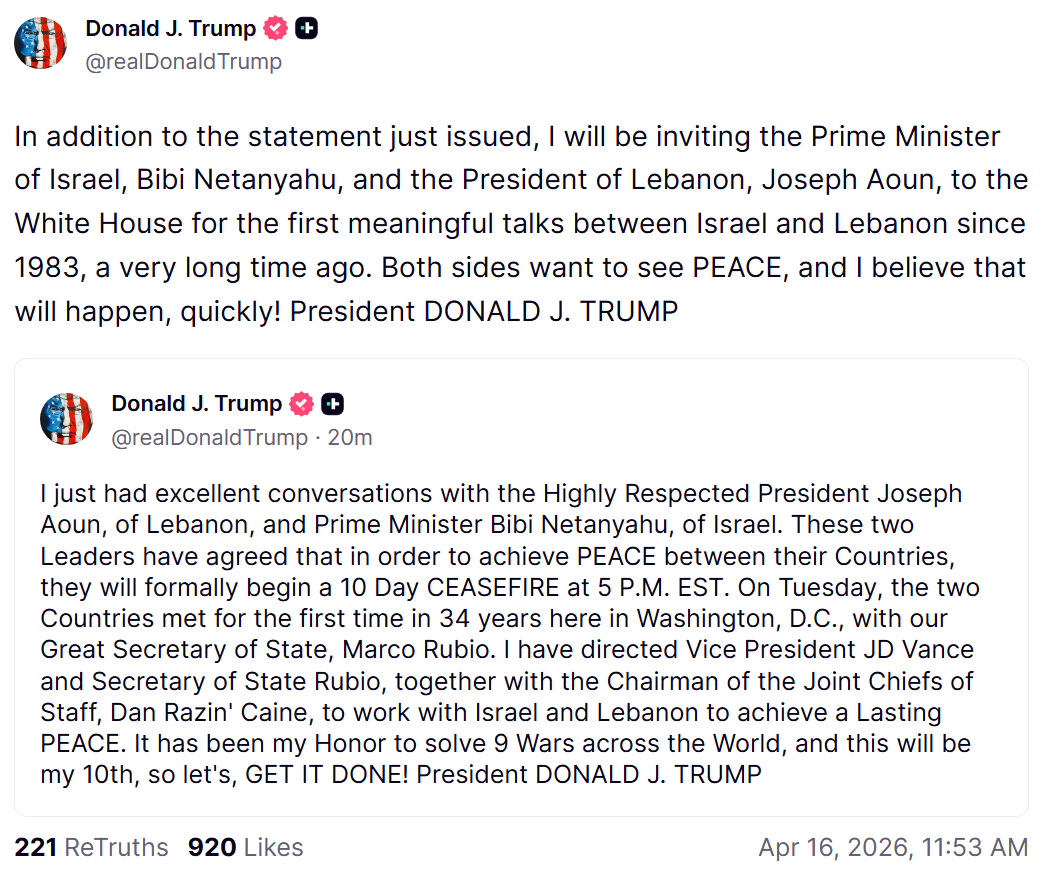Open the quoted post's profile avatar
The width and height of the screenshot is (1043, 875).
point(66,418)
